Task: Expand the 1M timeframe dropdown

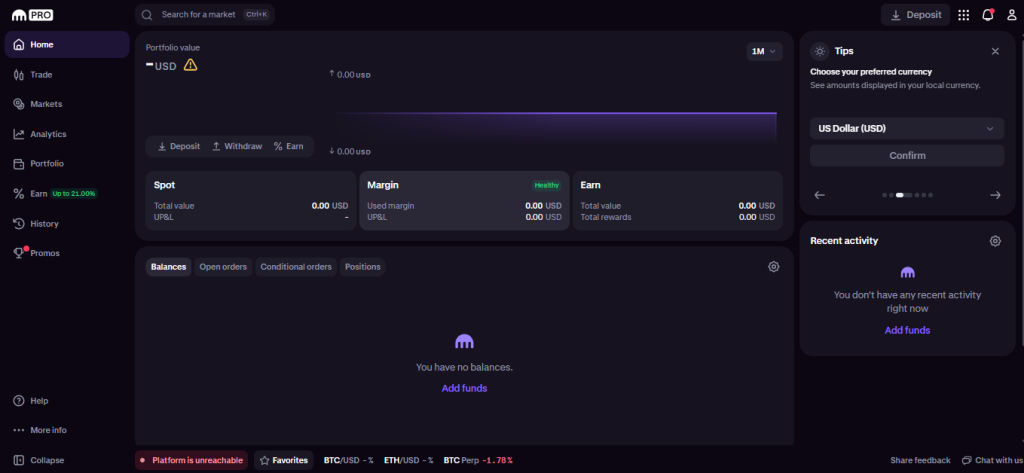Action: click(764, 51)
